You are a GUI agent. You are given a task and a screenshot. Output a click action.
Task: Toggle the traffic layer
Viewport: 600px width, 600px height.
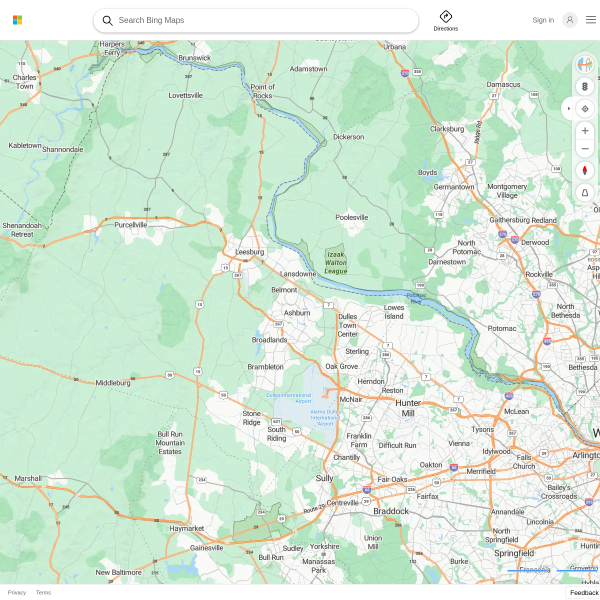tap(585, 86)
